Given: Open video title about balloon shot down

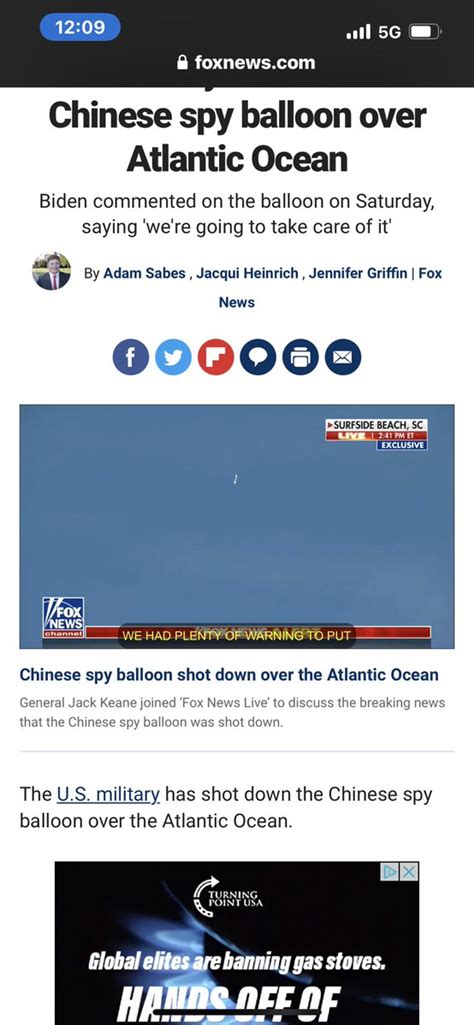Looking at the screenshot, I should (x=229, y=674).
